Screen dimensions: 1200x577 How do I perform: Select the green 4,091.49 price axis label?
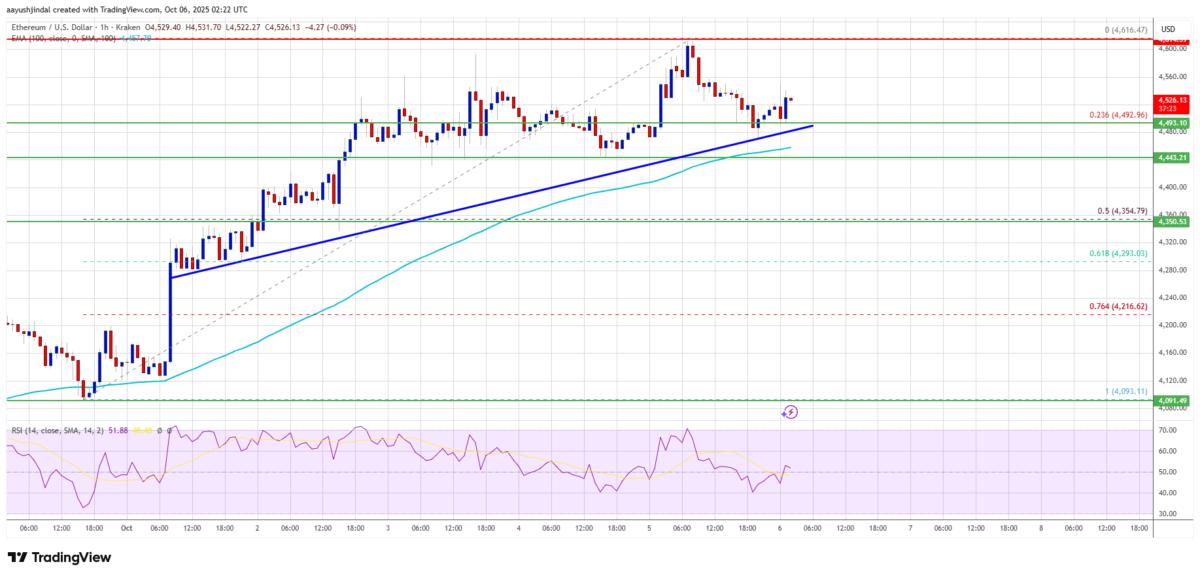point(1171,400)
